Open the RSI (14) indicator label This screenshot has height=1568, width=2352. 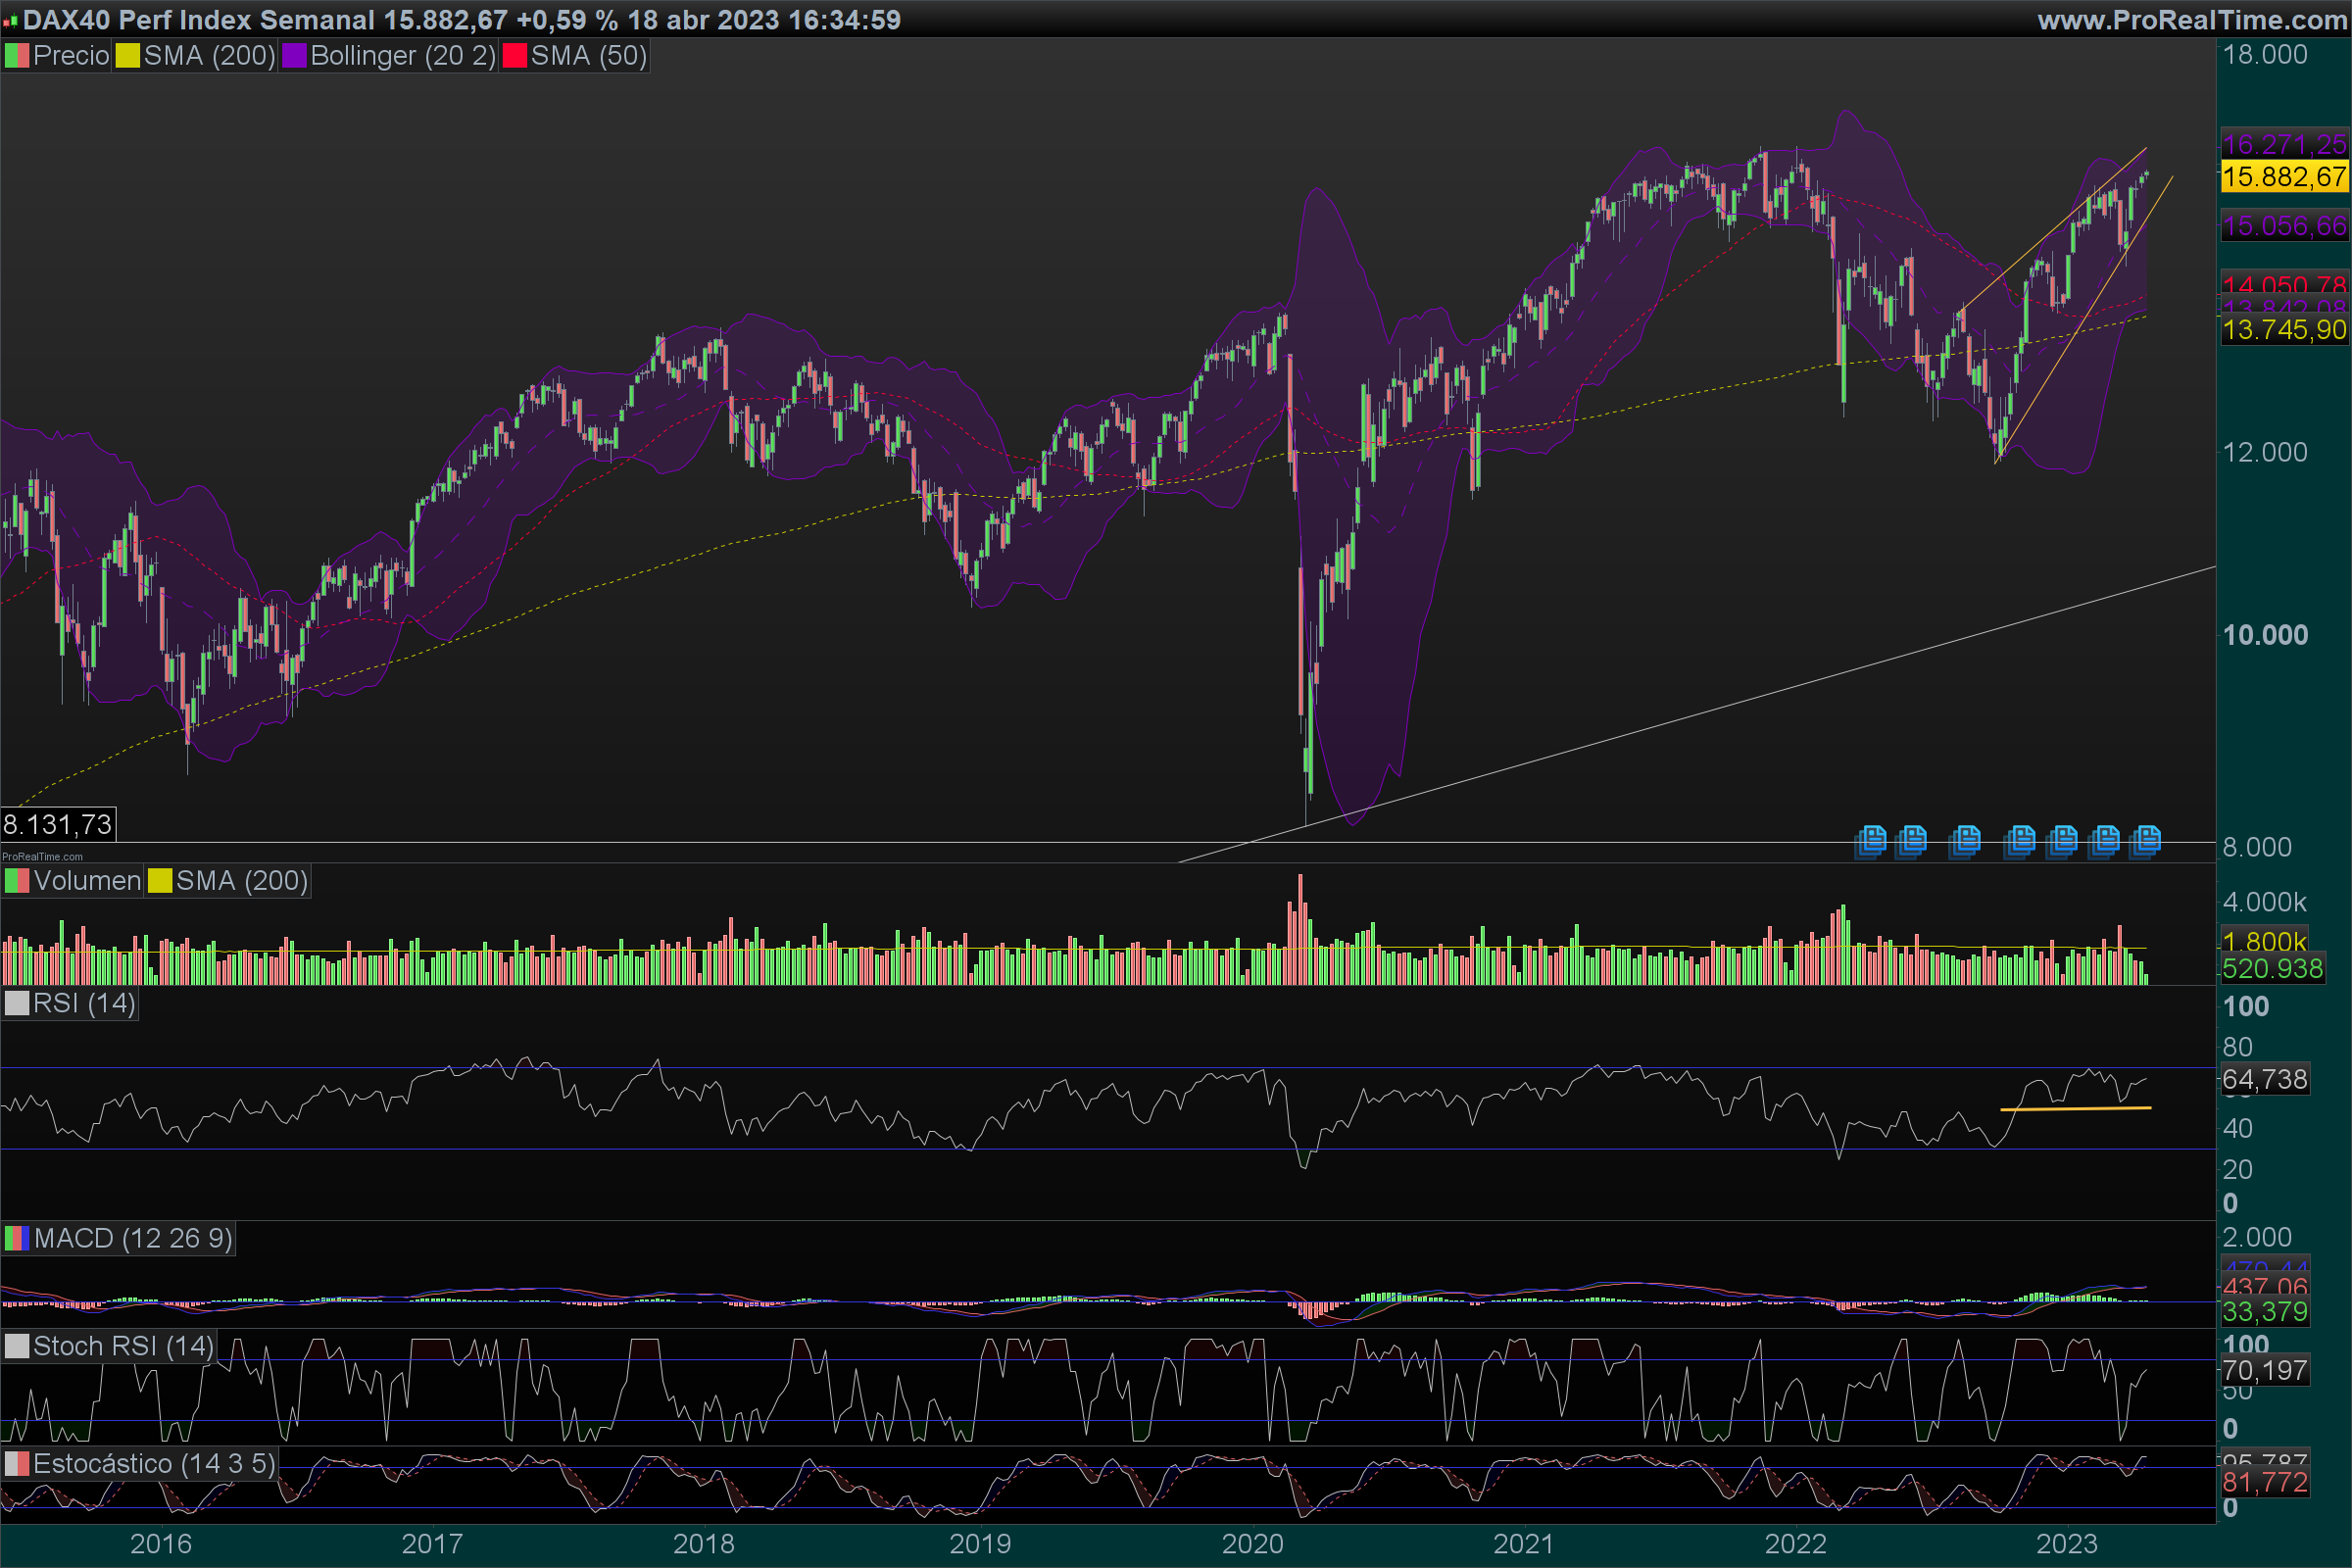pos(83,1003)
